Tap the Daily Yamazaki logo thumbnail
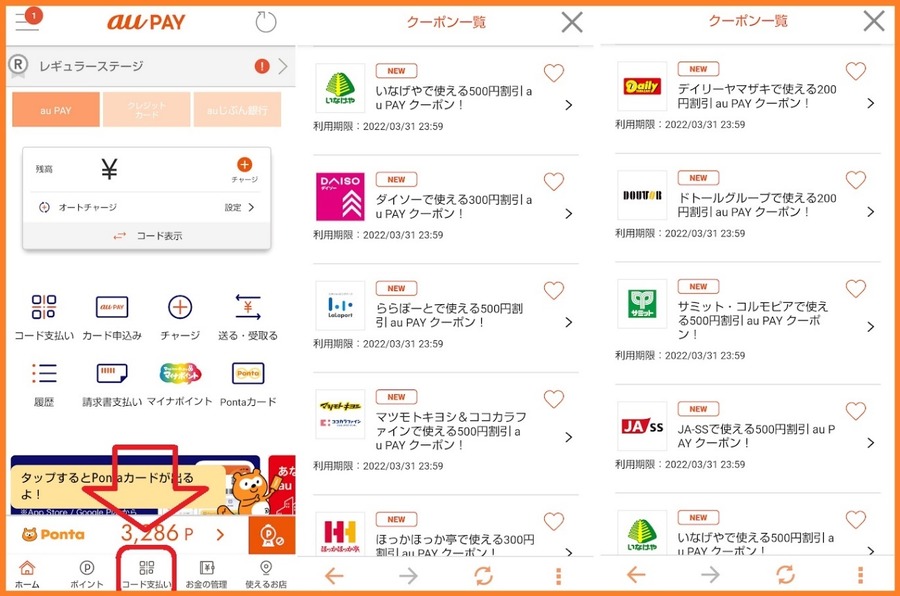Image resolution: width=900 pixels, height=596 pixels. coord(642,86)
